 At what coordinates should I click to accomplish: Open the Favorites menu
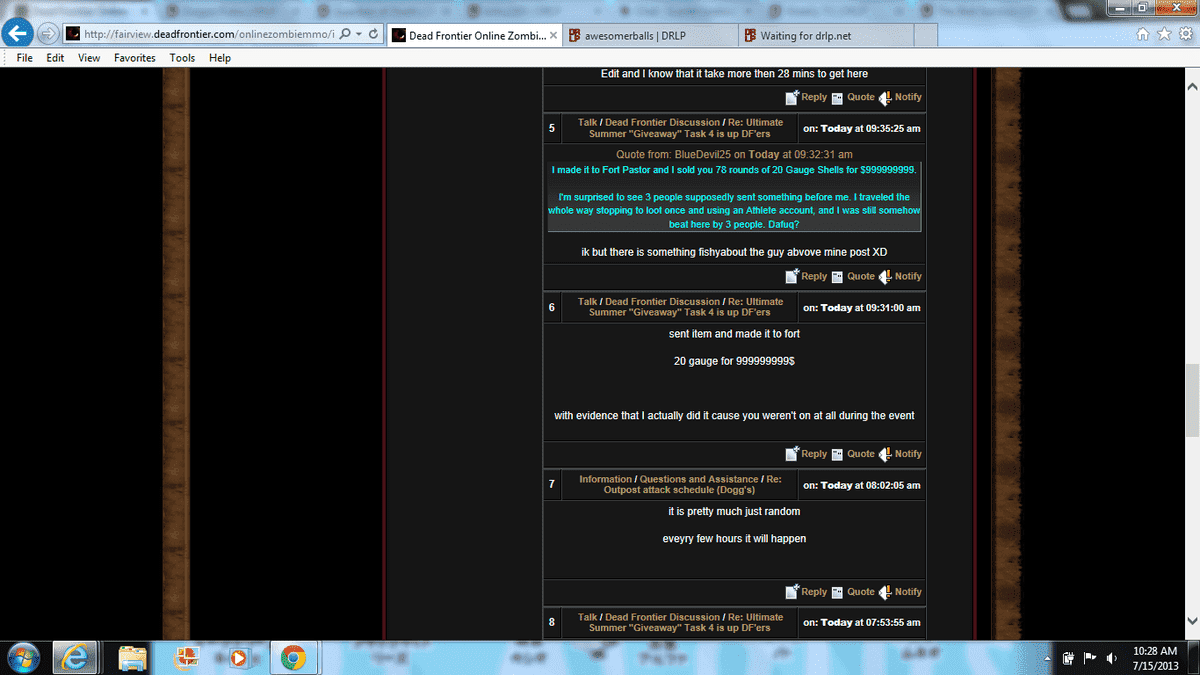click(x=134, y=58)
